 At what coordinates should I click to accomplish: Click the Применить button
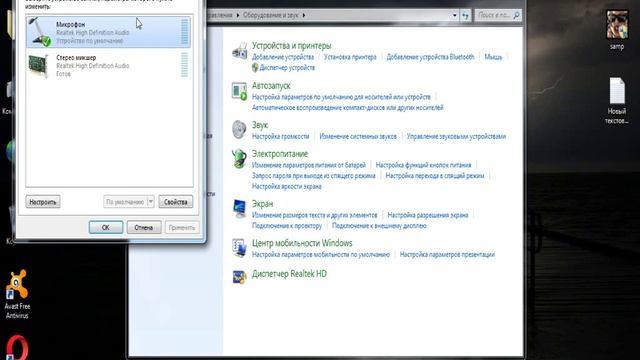pos(182,227)
